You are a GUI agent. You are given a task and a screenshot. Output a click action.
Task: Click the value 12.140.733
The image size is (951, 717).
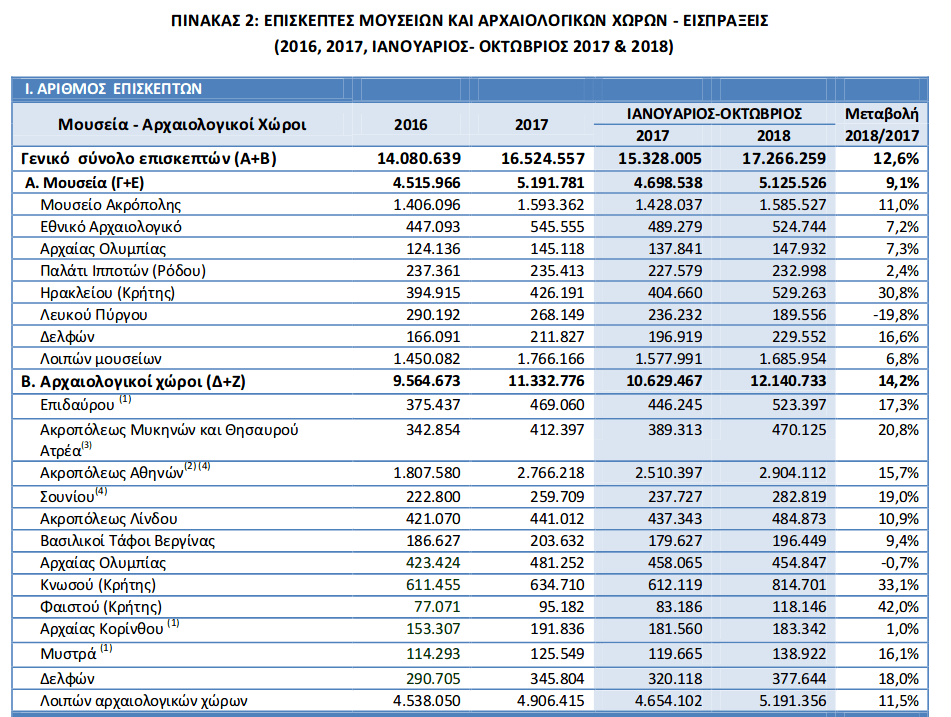(788, 382)
